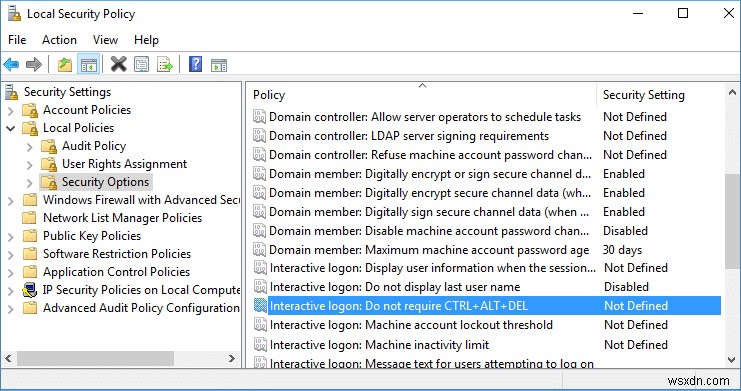Expand the Public Key Policies node
Image resolution: width=741 pixels, height=391 pixels.
tap(11, 236)
